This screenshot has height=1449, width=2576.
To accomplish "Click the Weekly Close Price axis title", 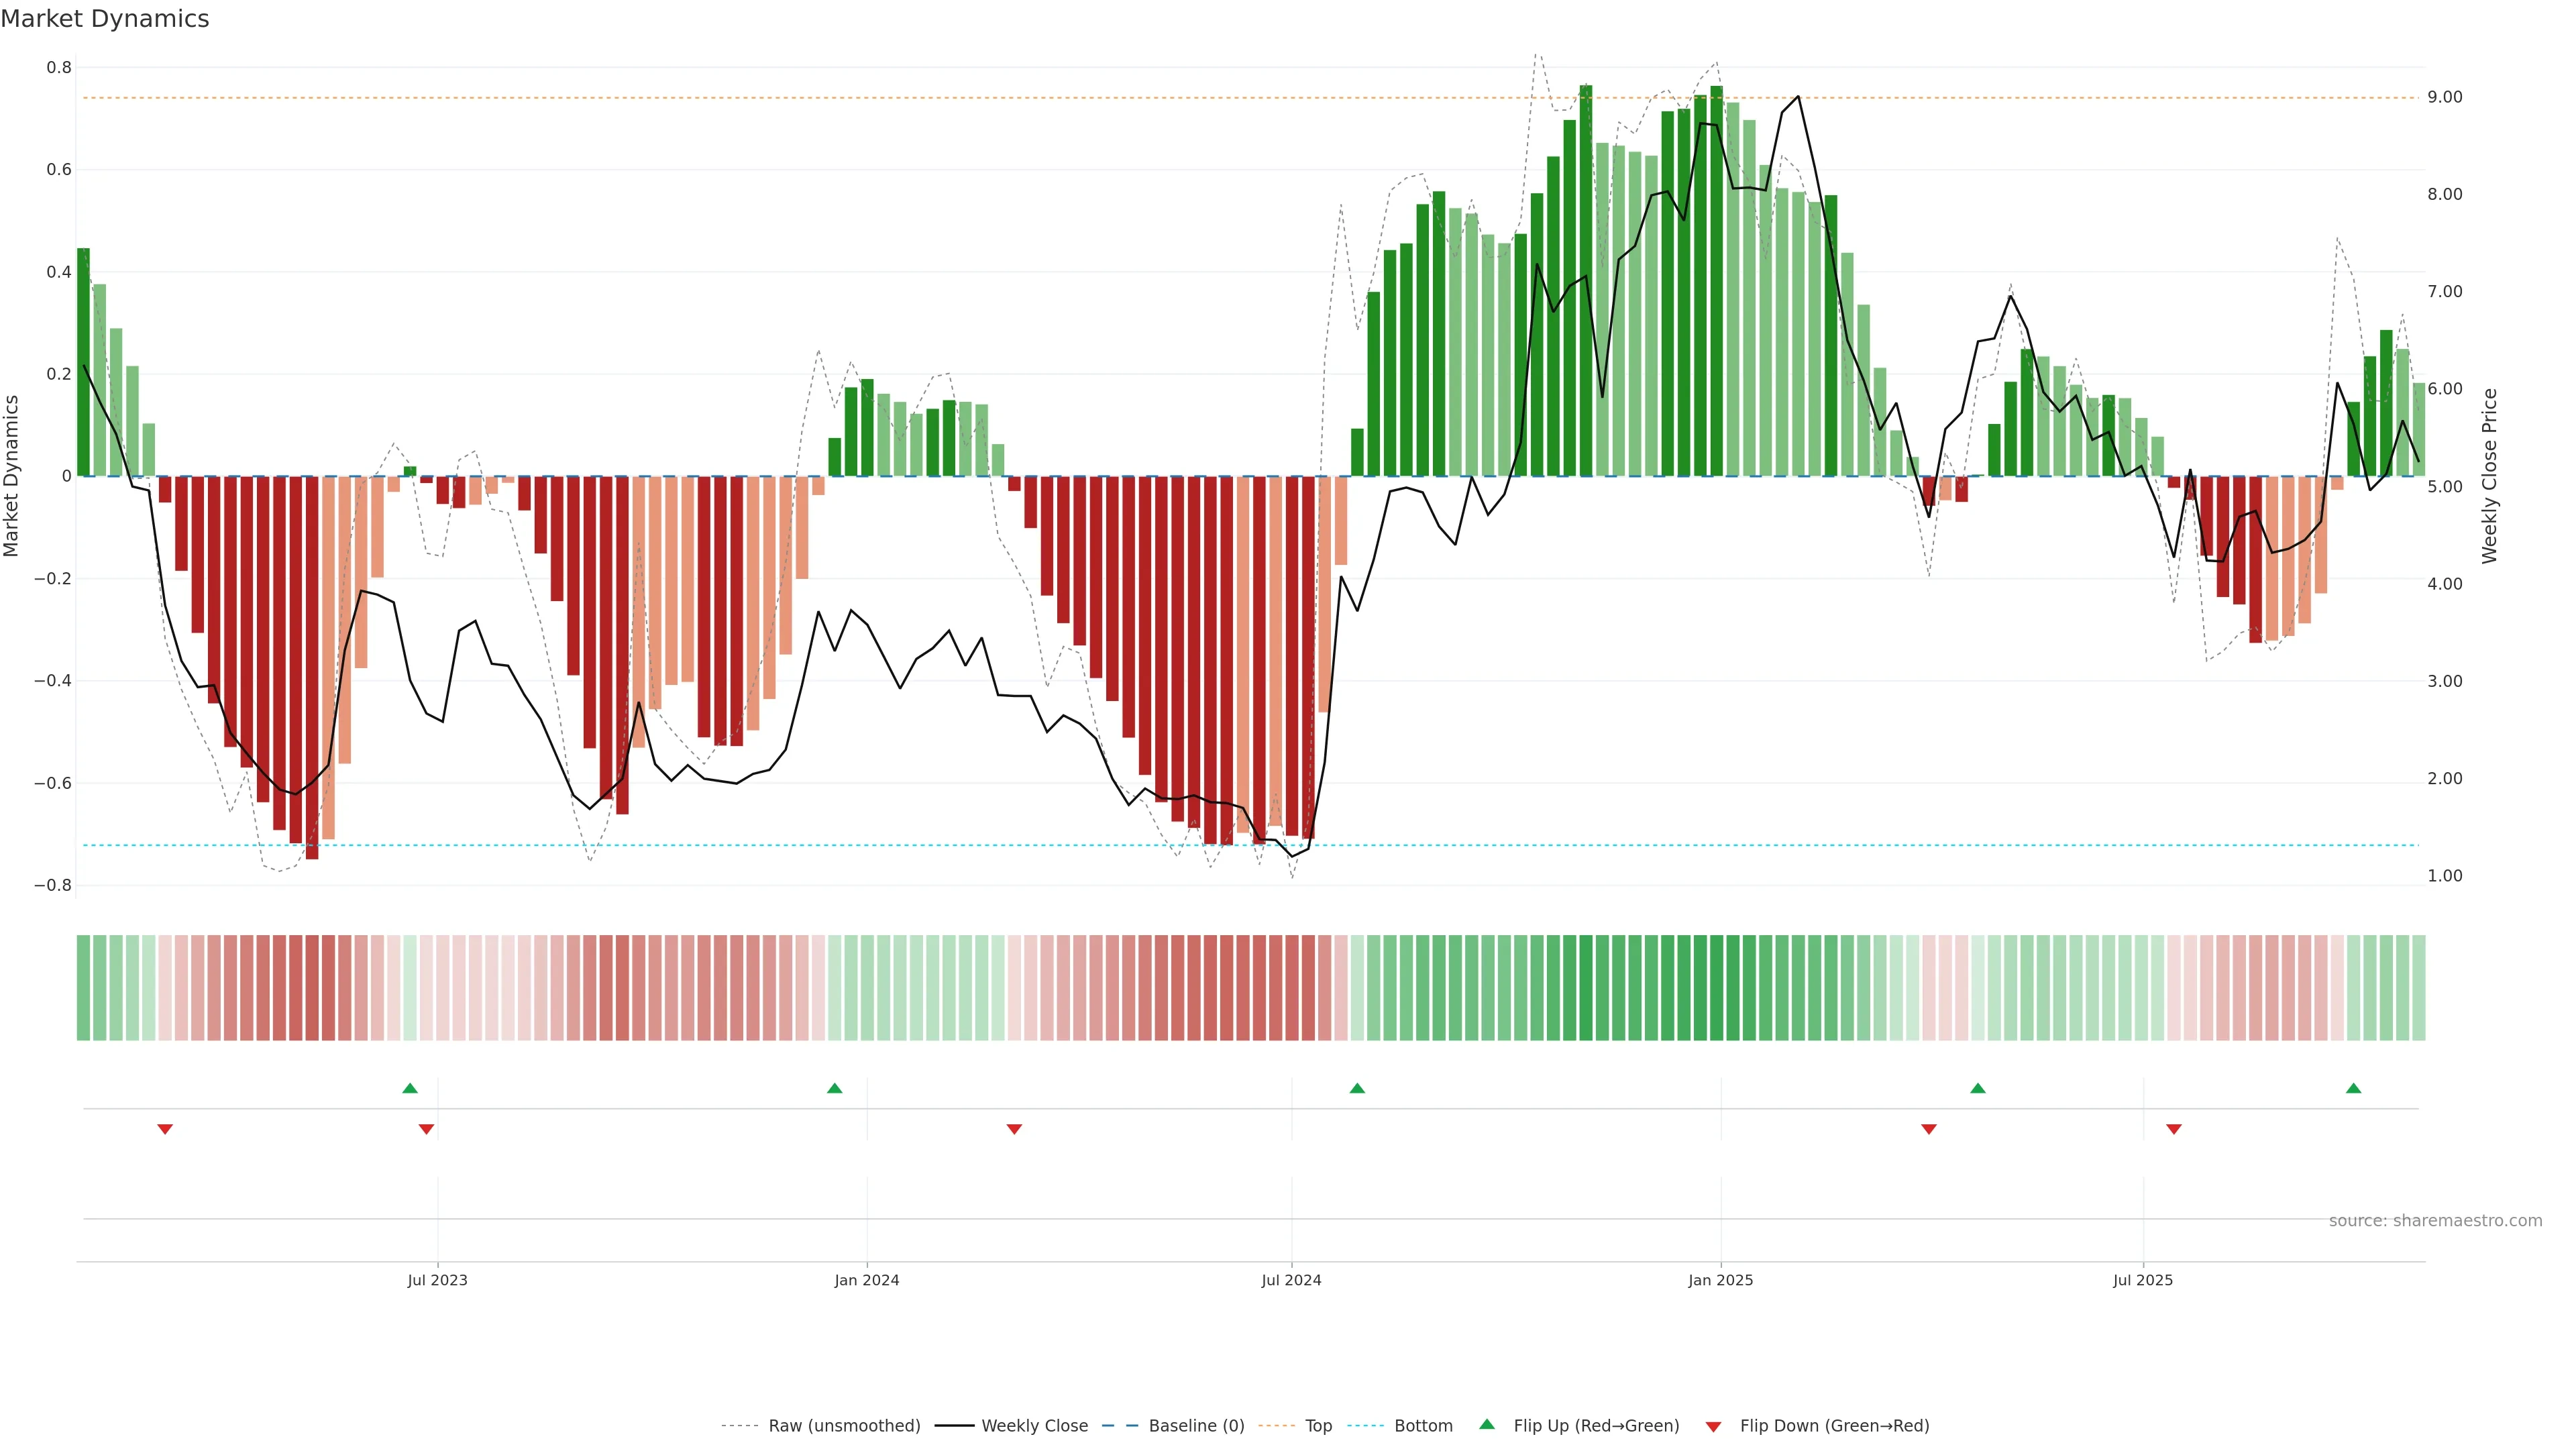I will 2489,476.
